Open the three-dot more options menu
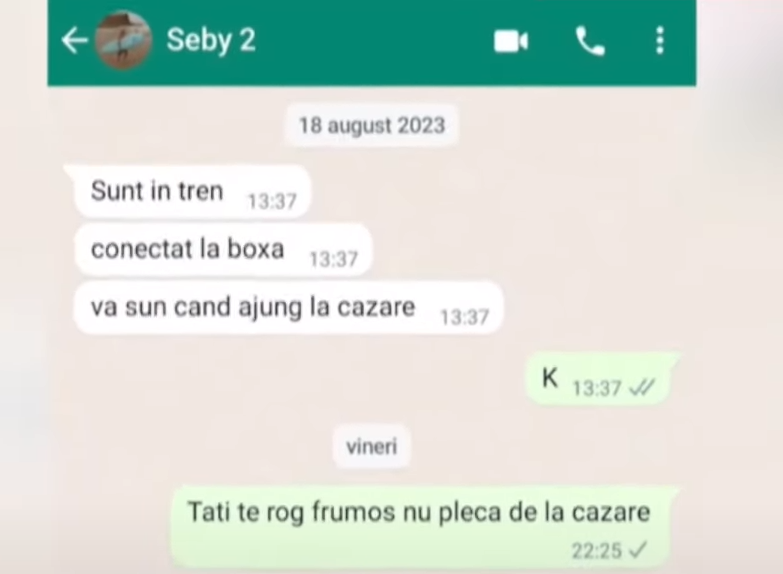The image size is (783, 574). pyautogui.click(x=660, y=40)
